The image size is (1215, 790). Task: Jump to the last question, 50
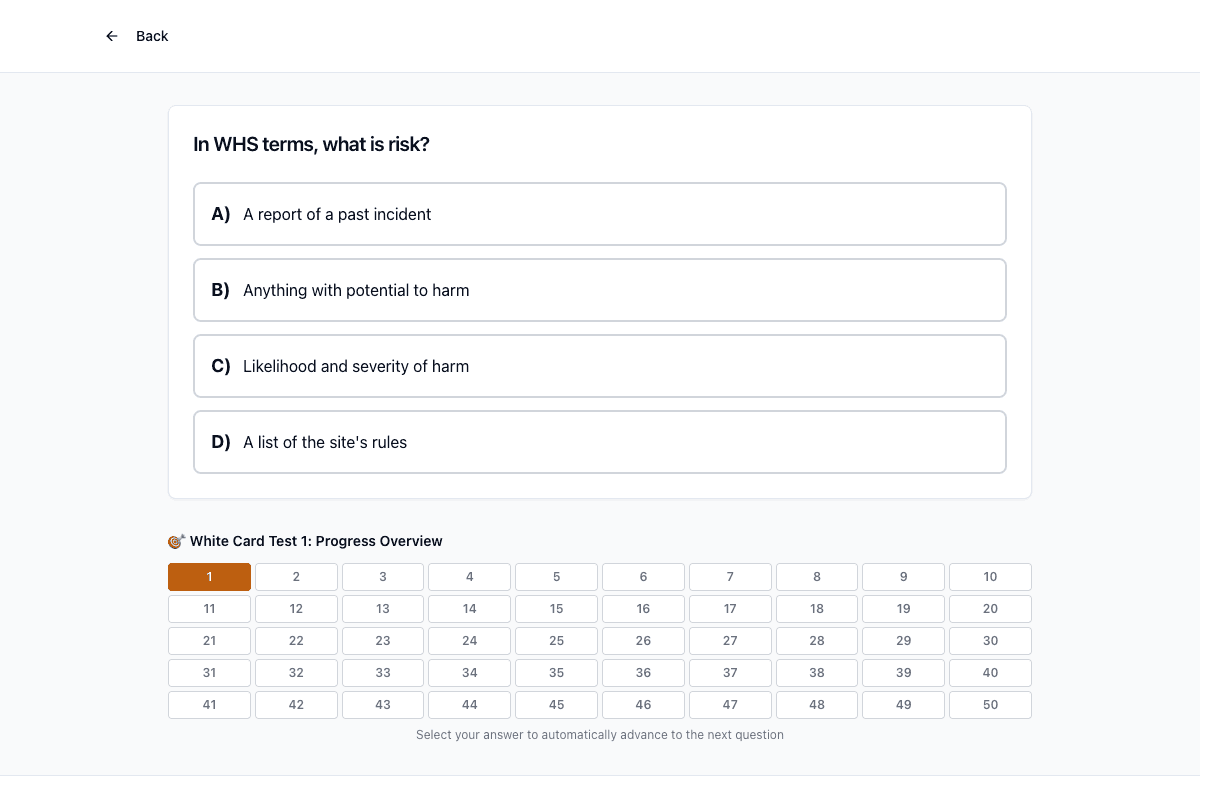(990, 705)
